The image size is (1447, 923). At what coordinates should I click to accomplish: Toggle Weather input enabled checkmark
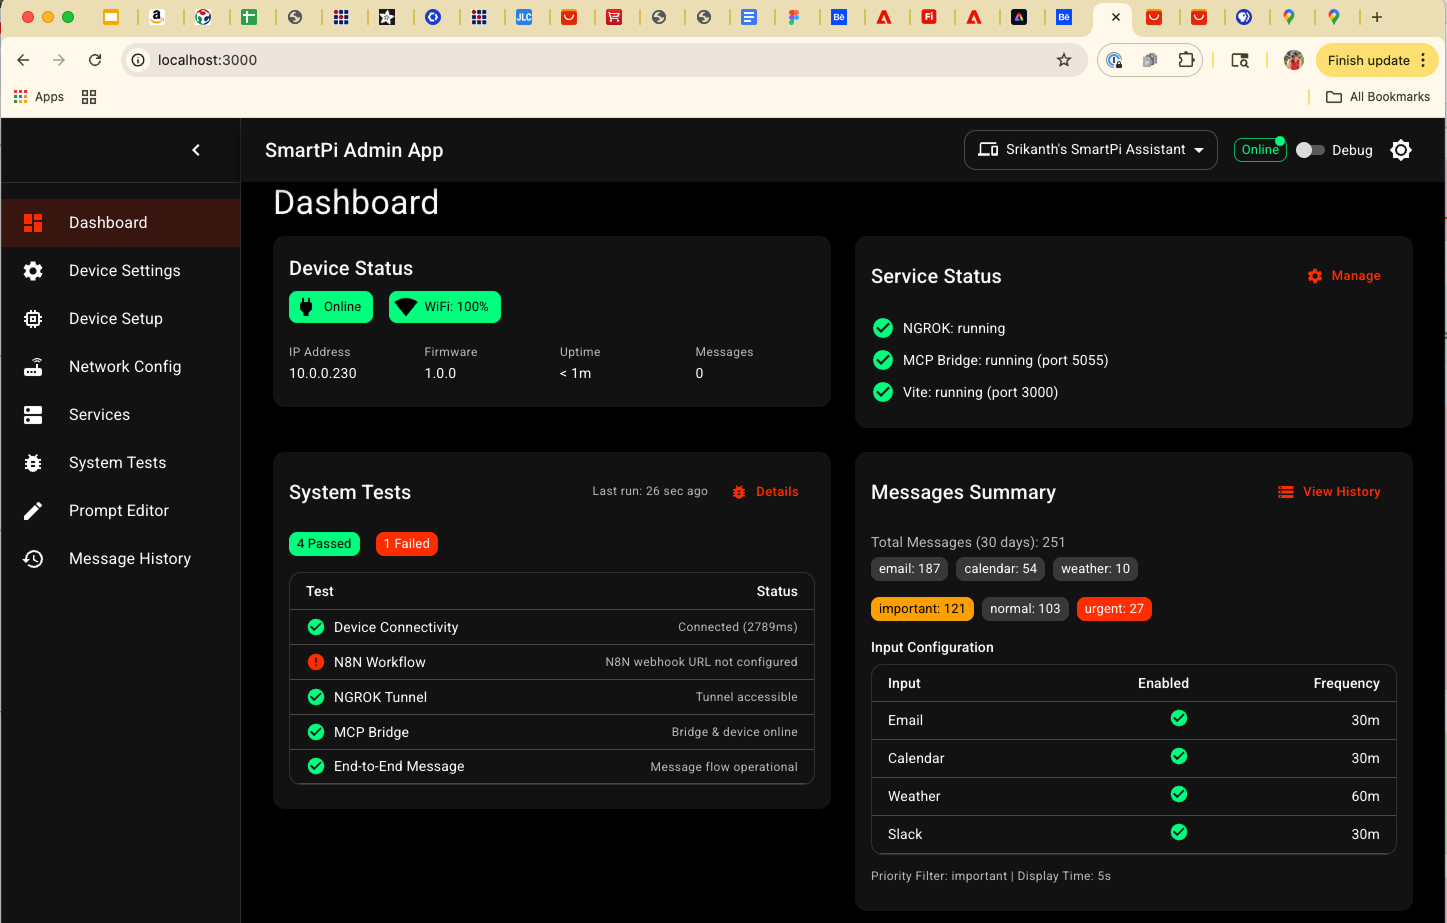(1178, 794)
